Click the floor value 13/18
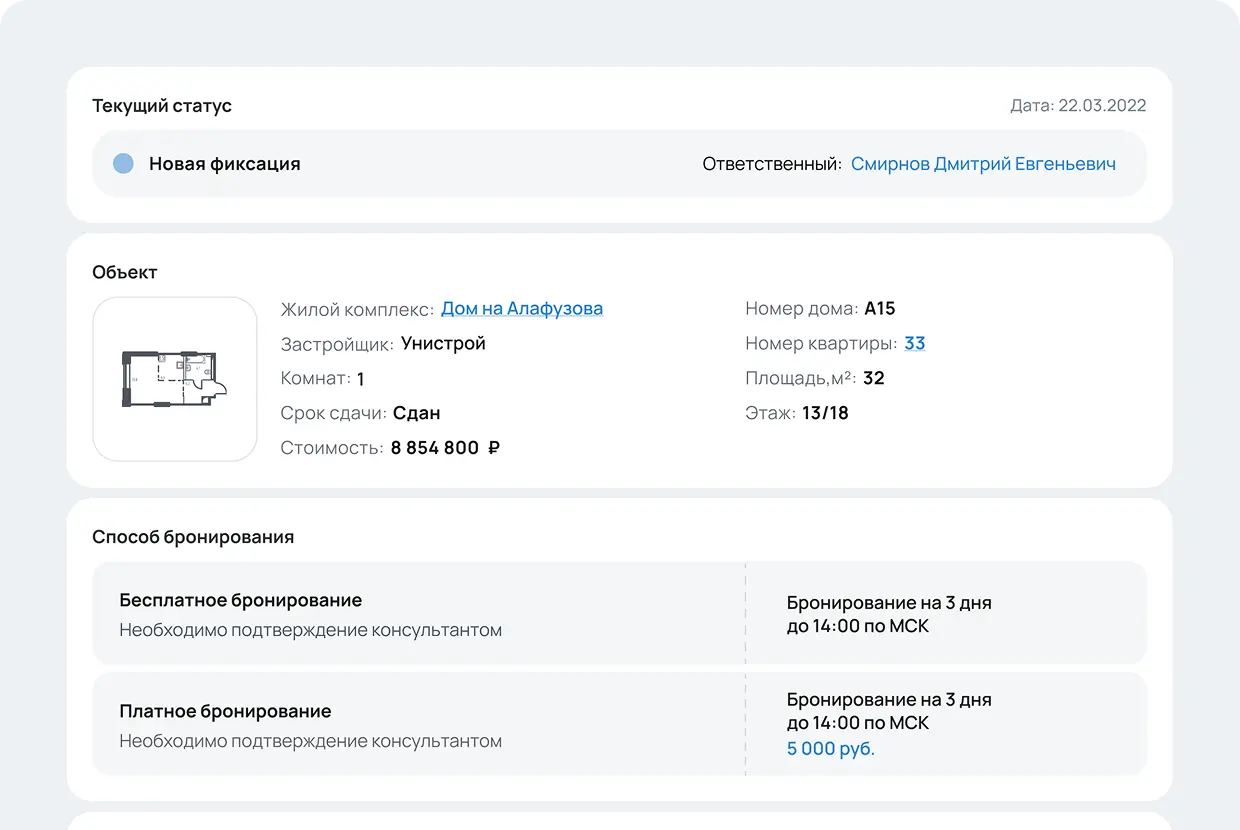The width and height of the screenshot is (1240, 830). pyautogui.click(x=825, y=413)
